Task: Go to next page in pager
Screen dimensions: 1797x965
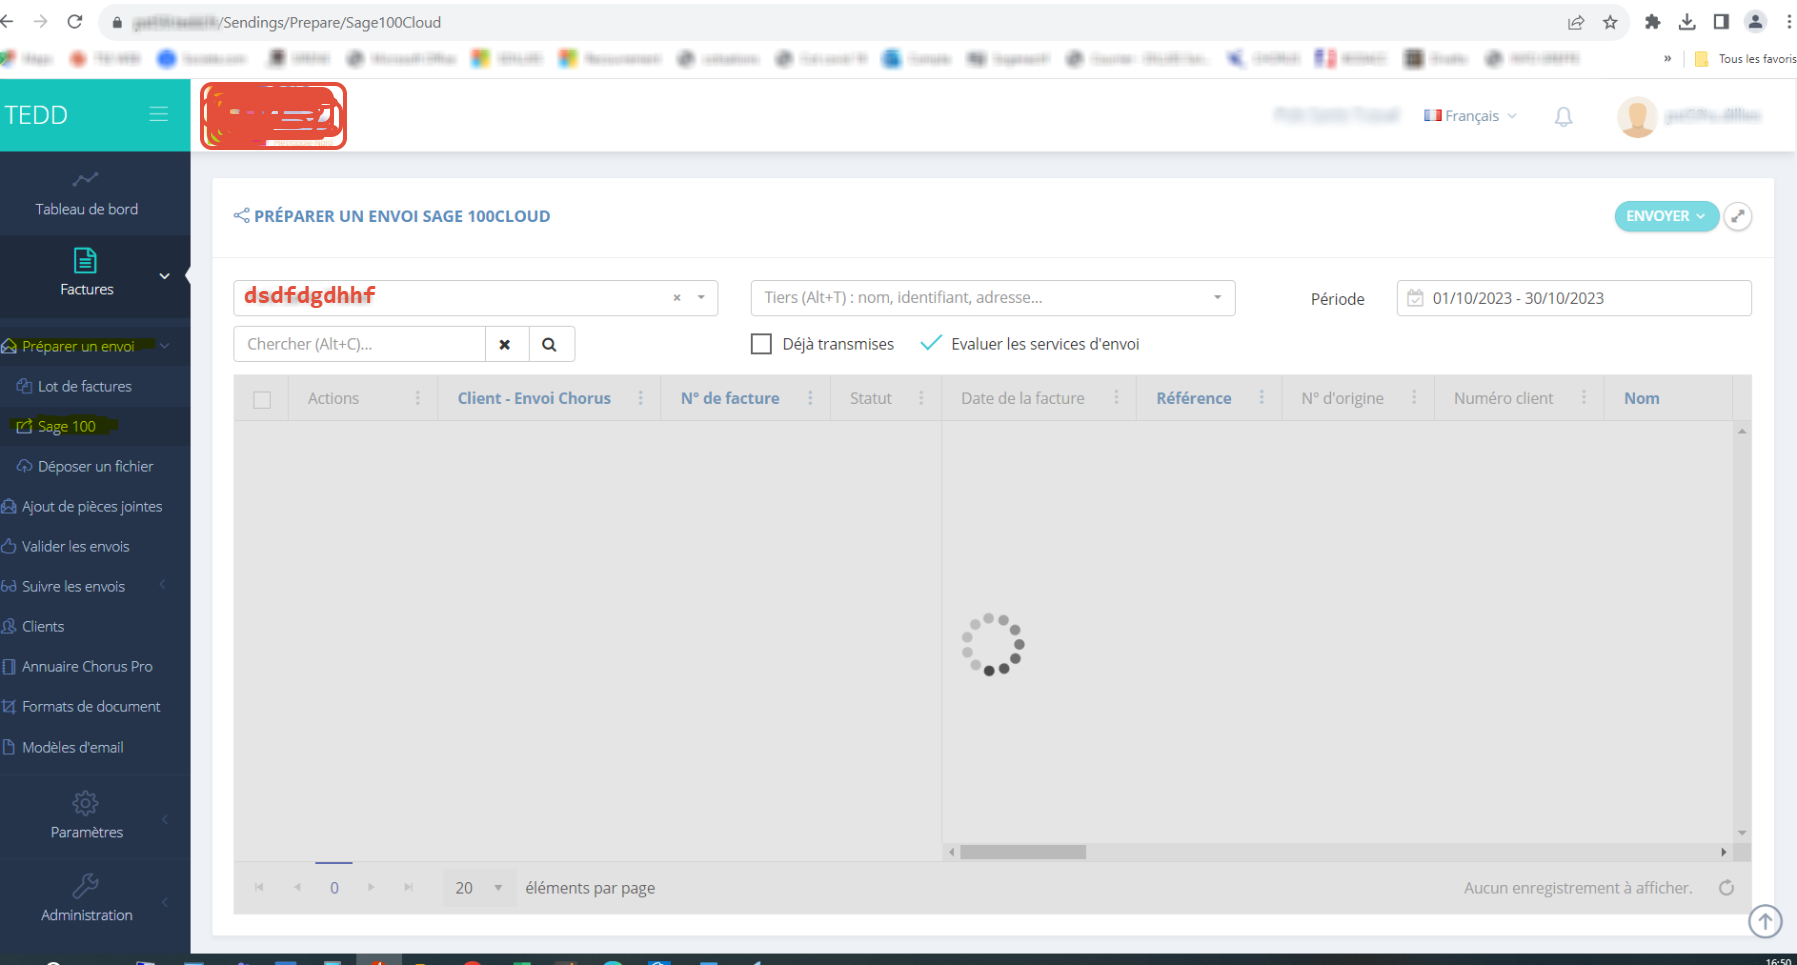Action: click(x=371, y=887)
